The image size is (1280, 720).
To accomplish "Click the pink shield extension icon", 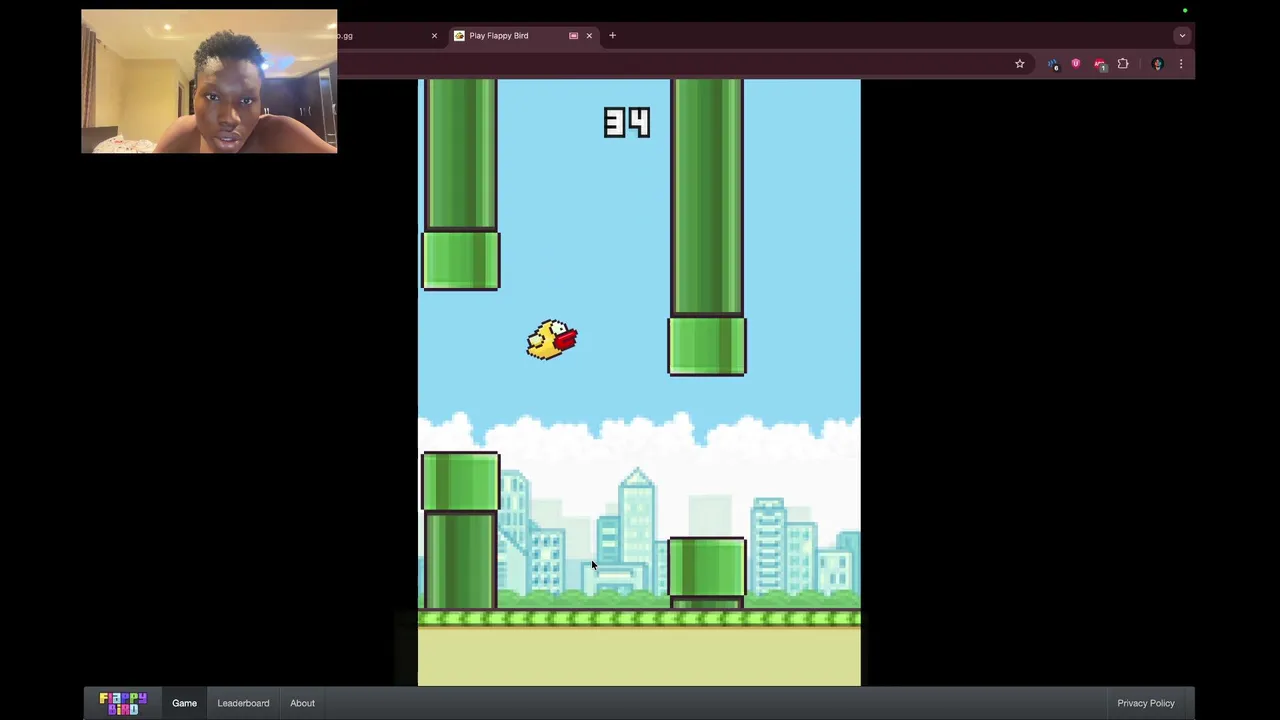I will pyautogui.click(x=1076, y=64).
